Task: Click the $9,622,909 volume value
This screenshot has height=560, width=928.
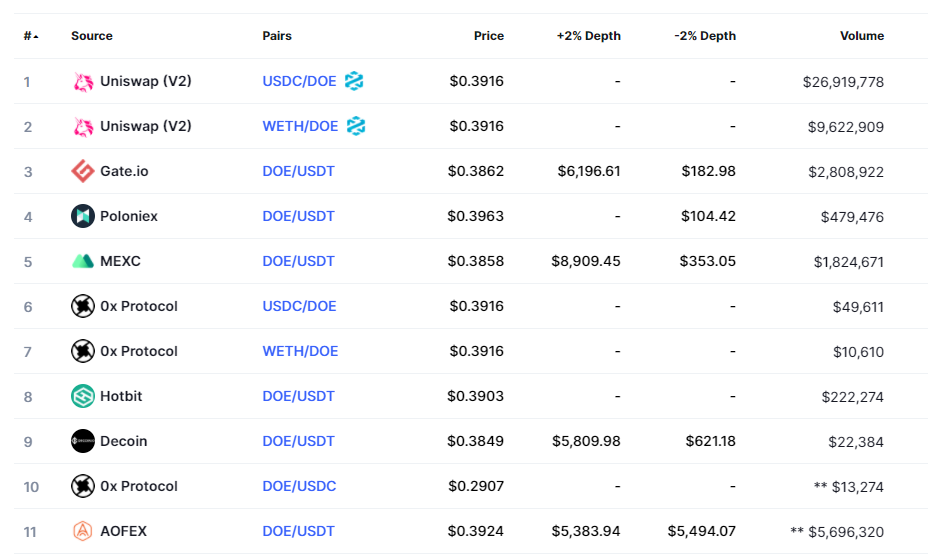Action: coord(846,127)
